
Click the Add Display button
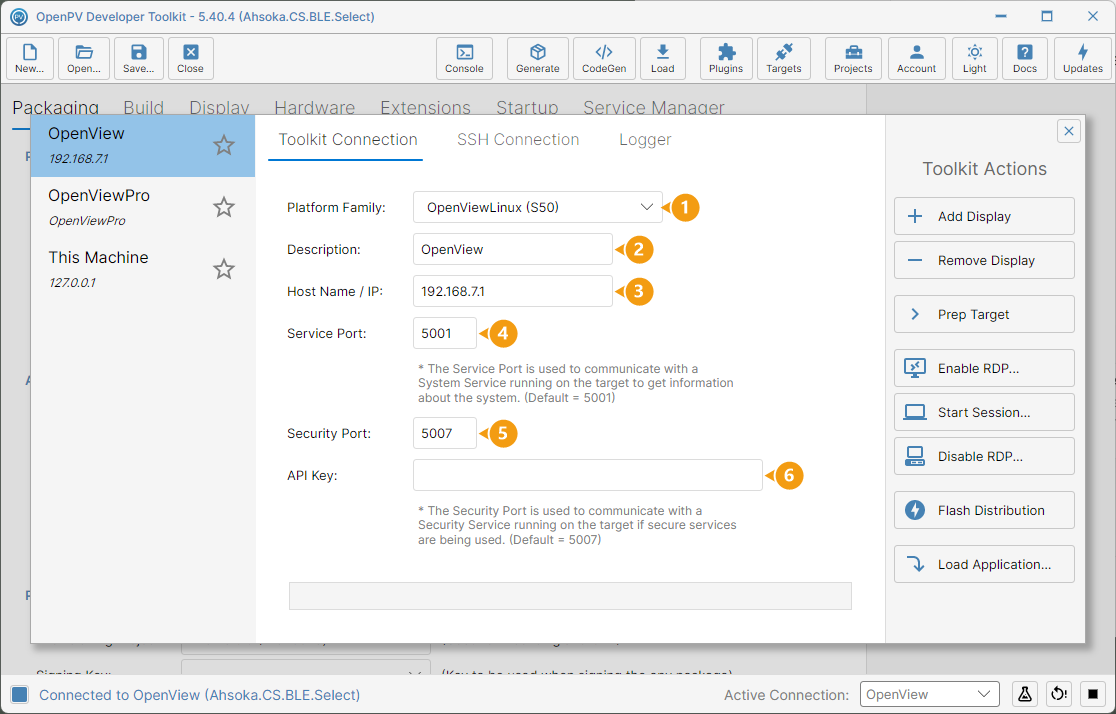click(984, 216)
